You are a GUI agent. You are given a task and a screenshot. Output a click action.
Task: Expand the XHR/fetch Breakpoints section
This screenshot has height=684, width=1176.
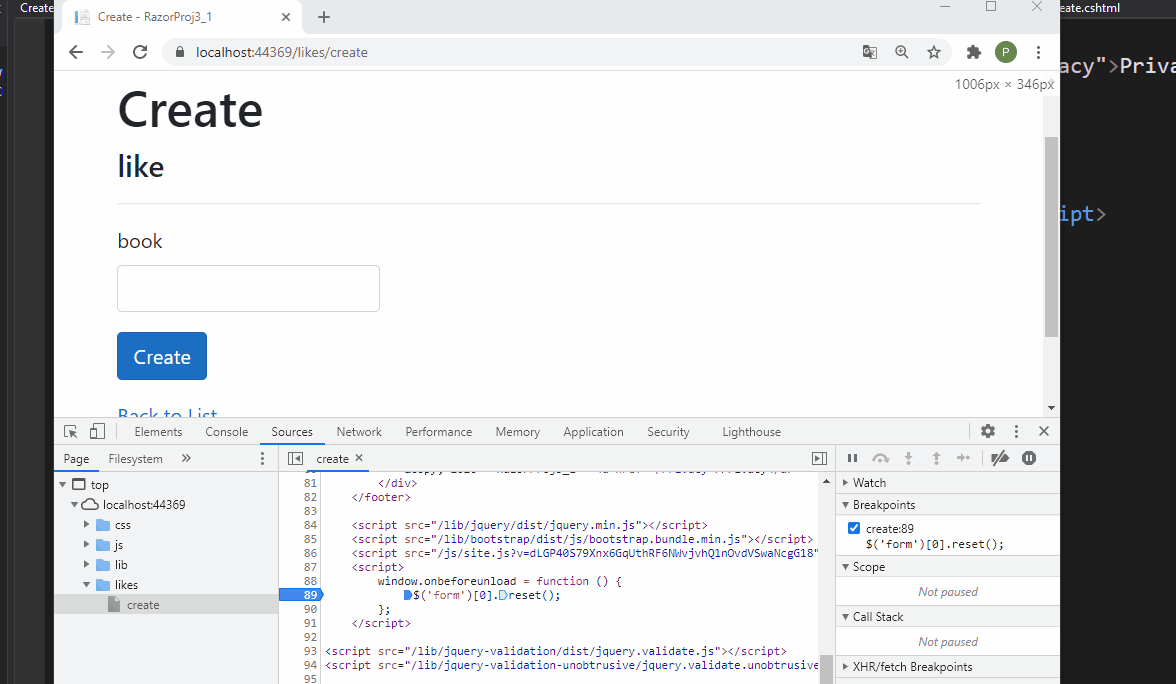[x=846, y=666]
